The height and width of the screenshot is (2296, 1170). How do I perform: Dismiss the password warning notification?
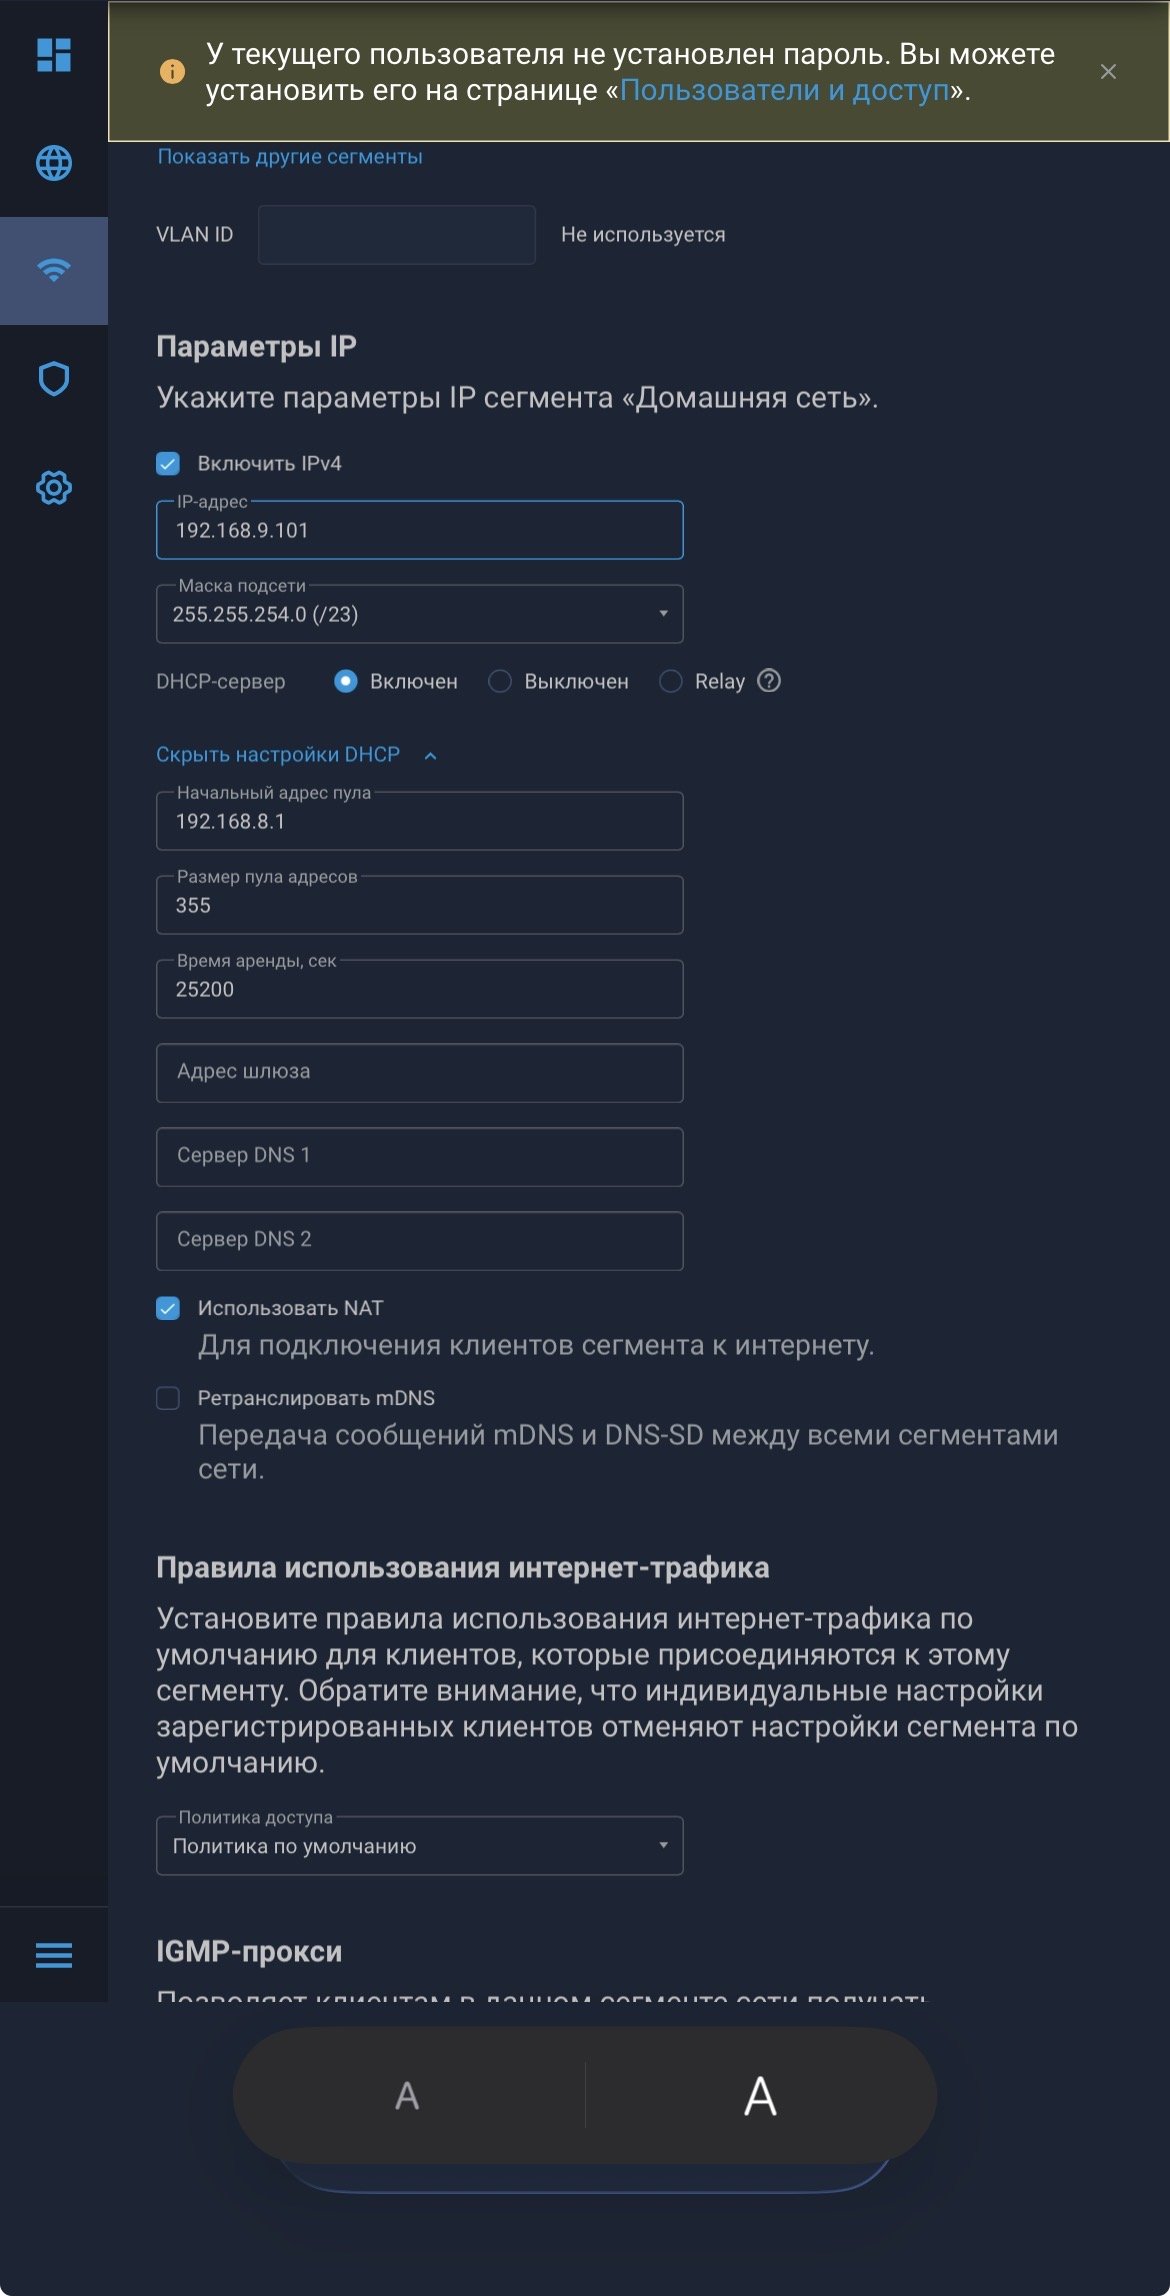click(1108, 72)
